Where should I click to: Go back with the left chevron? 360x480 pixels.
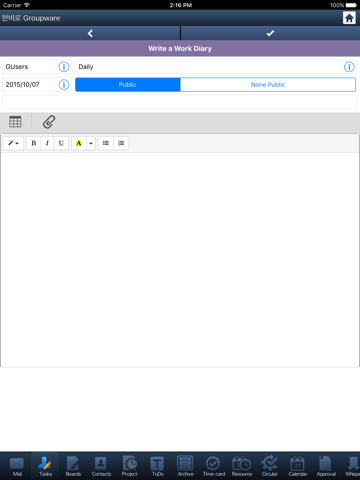coord(90,33)
